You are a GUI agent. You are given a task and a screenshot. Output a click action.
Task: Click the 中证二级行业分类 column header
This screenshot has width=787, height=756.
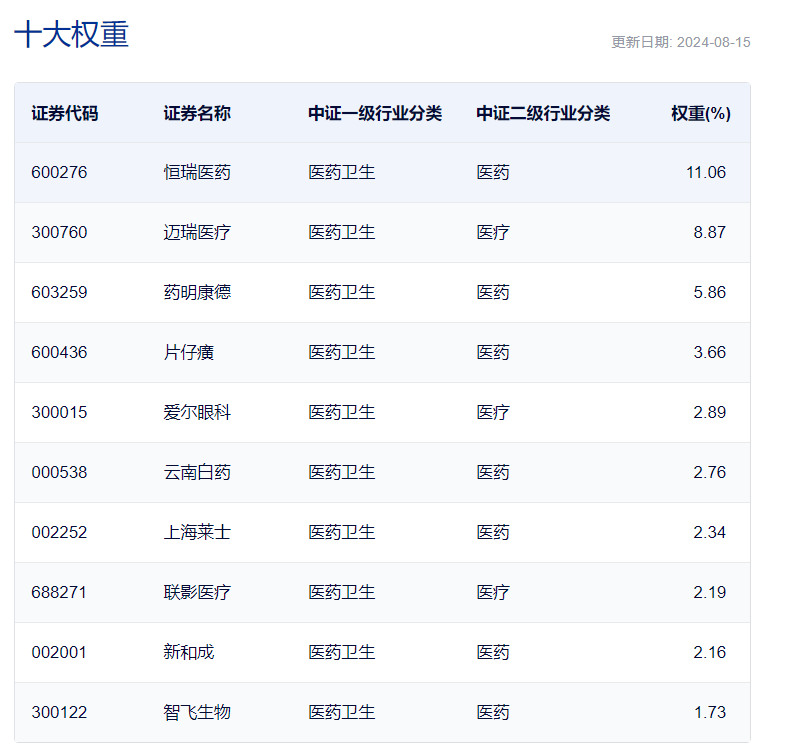pos(543,113)
